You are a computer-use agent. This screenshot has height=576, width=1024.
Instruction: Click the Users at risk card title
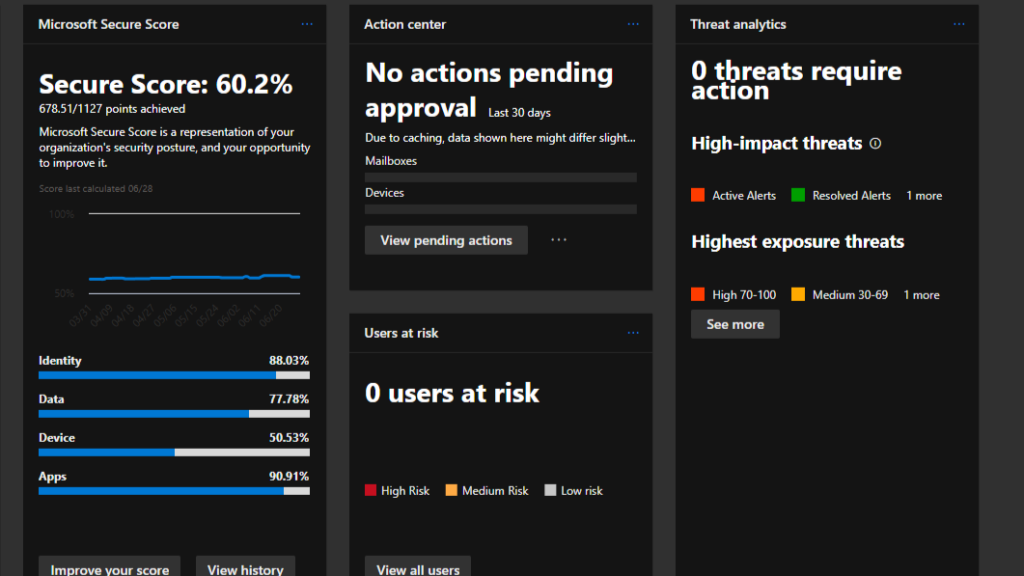click(401, 333)
